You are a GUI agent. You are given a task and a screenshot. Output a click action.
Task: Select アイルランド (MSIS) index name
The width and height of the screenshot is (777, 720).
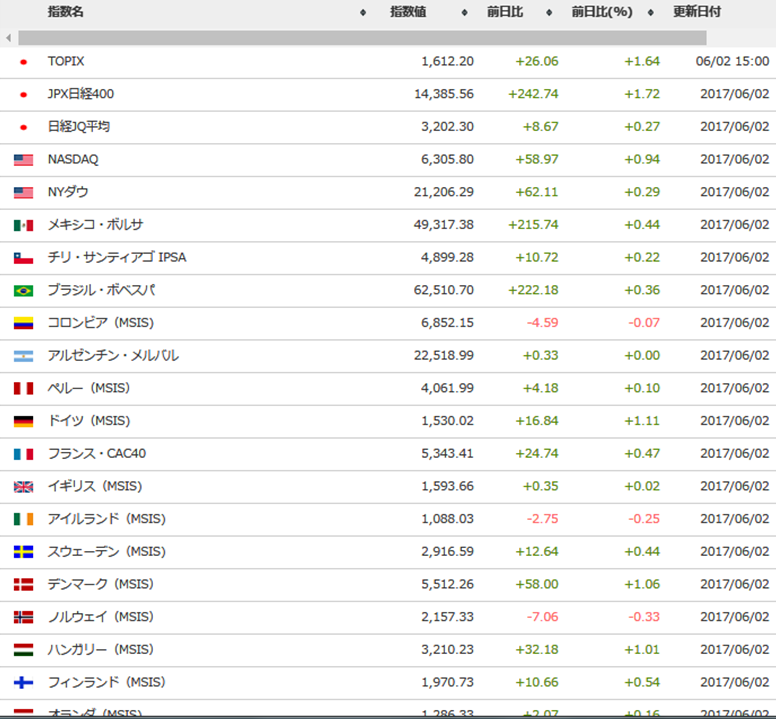(x=107, y=519)
